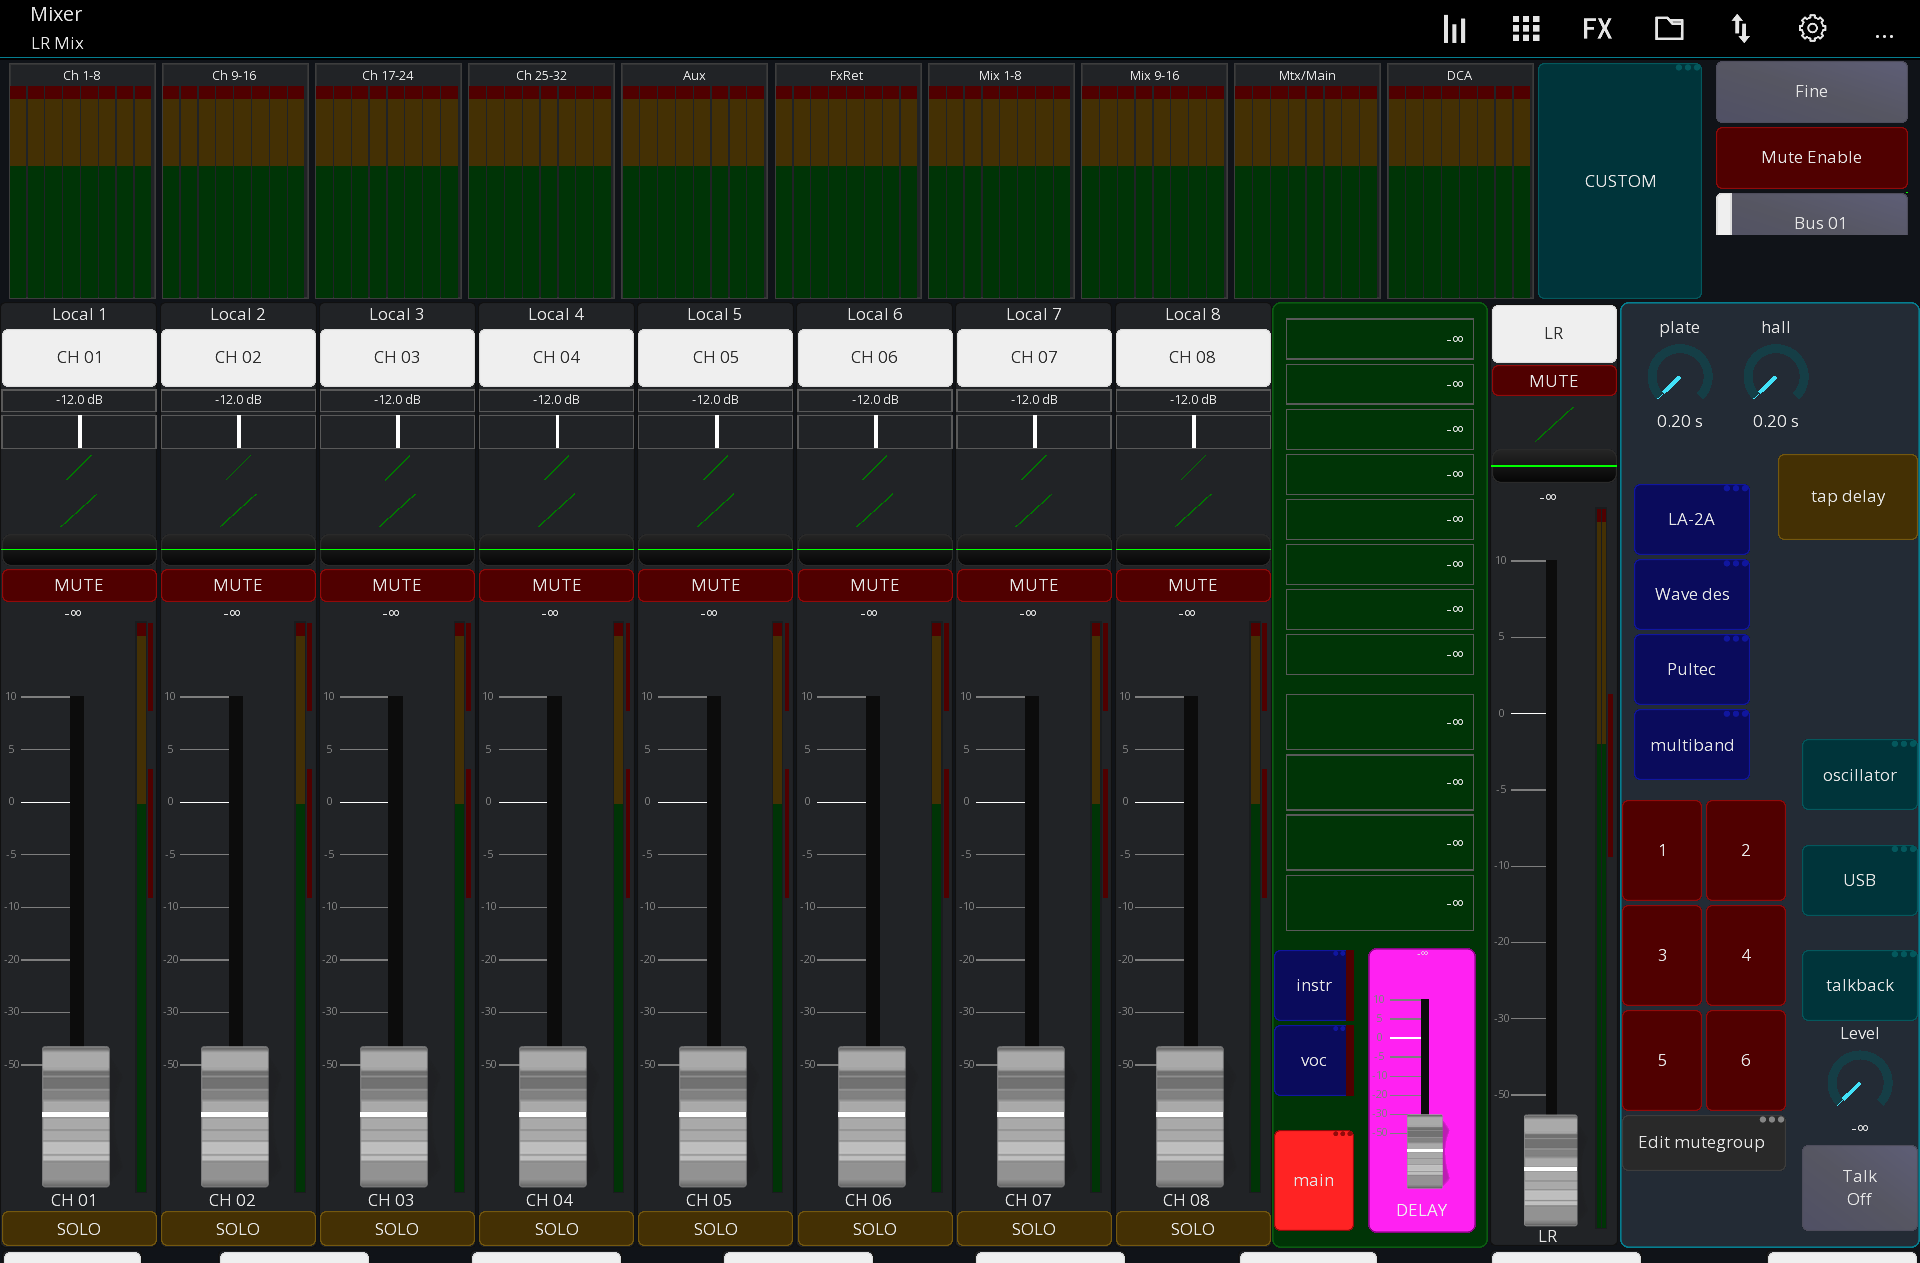
Task: Open the grid/home apps icon
Action: click(x=1525, y=28)
